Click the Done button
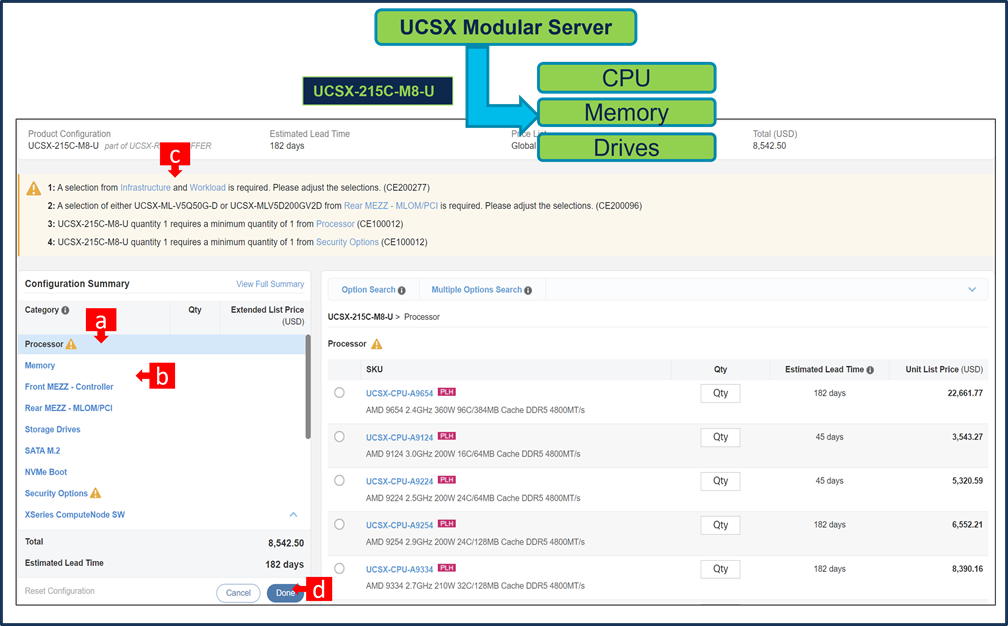This screenshot has height=626, width=1008. coord(285,593)
